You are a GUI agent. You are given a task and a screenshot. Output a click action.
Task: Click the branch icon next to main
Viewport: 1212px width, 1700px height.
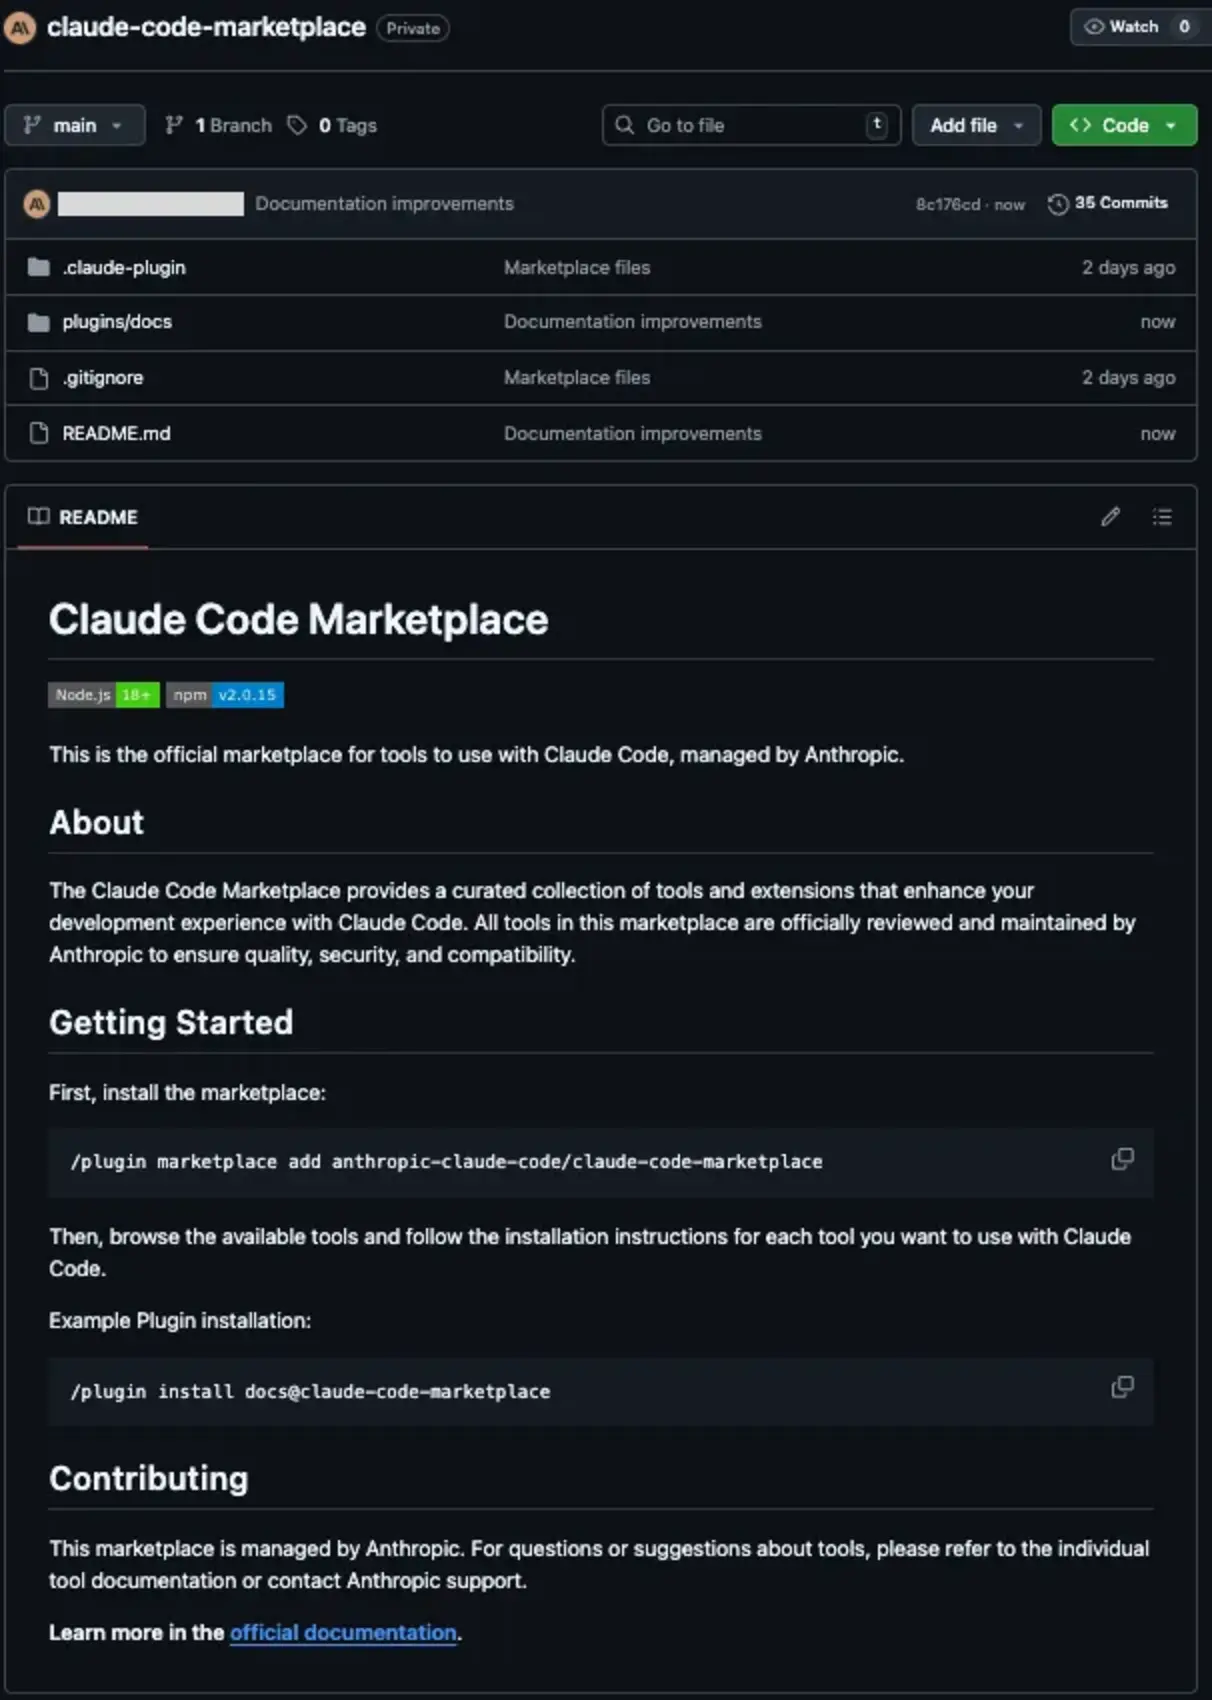click(x=175, y=125)
